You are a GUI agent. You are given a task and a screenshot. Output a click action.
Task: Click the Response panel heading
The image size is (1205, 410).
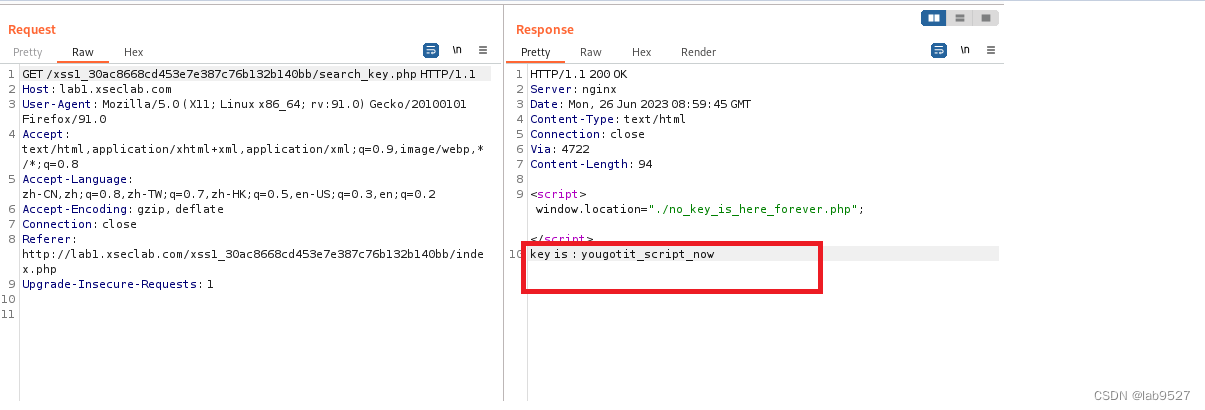pyautogui.click(x=545, y=30)
